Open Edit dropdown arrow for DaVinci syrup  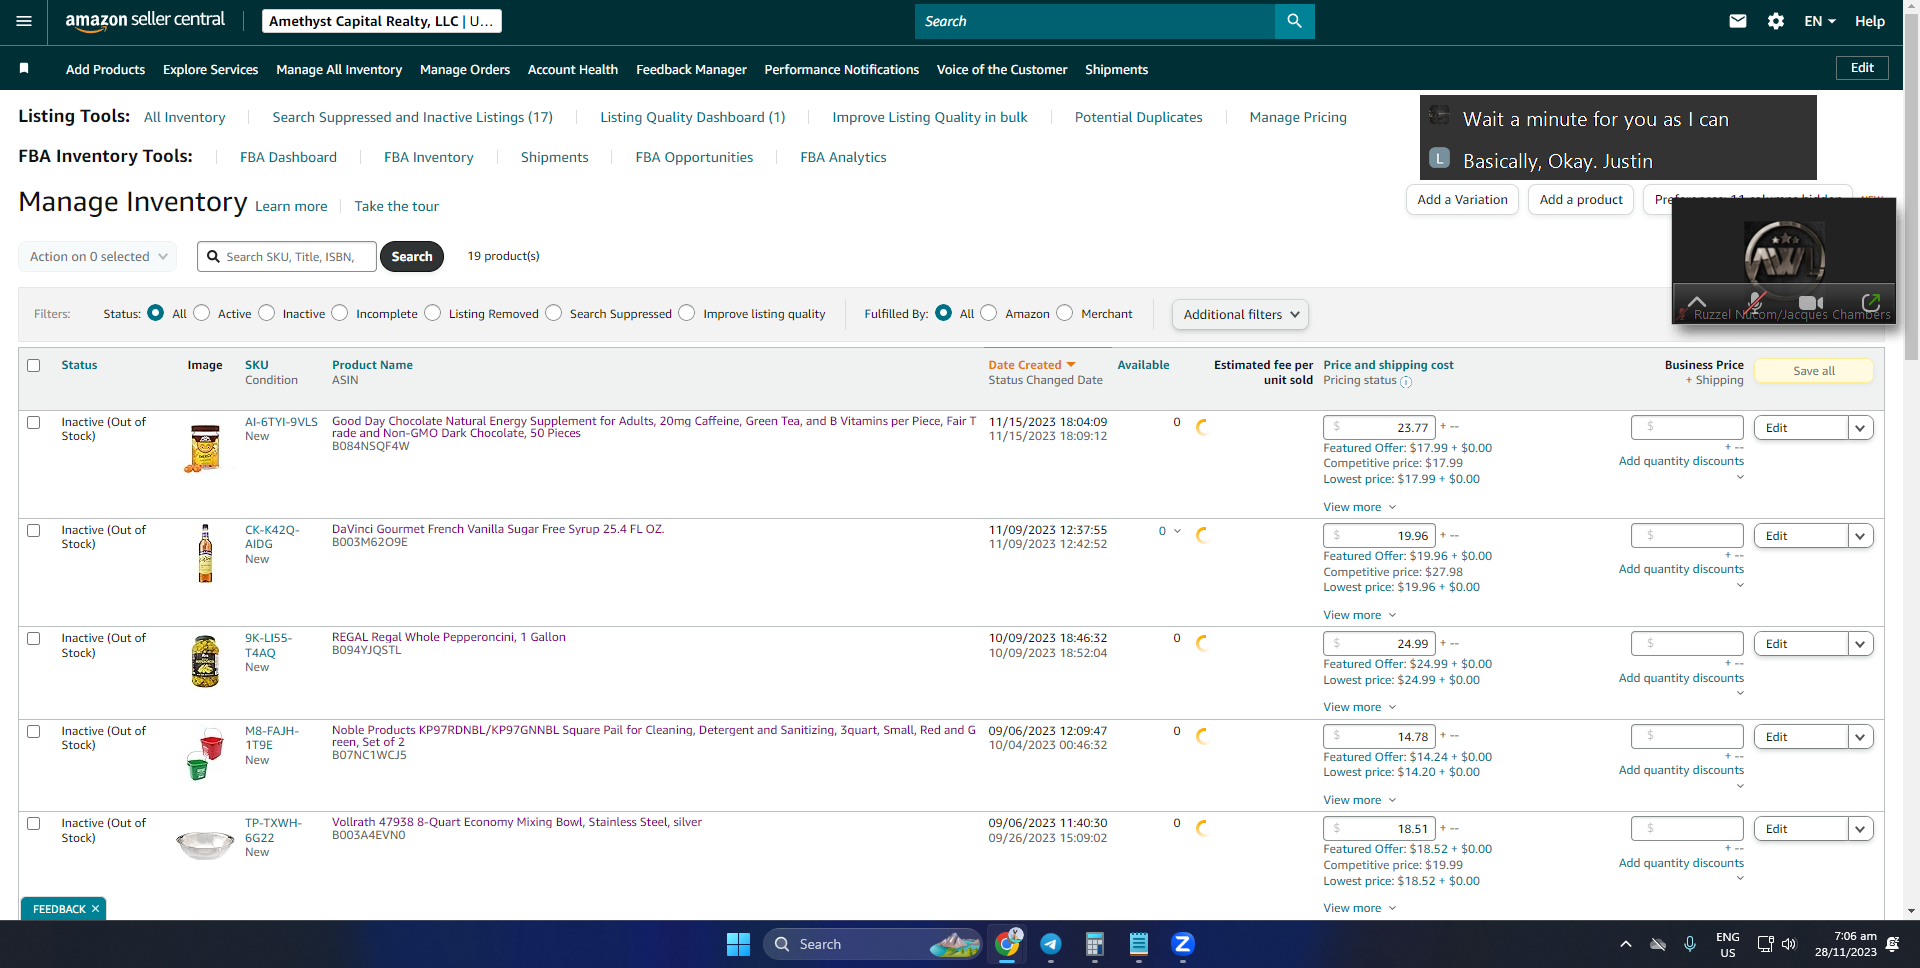pos(1860,536)
